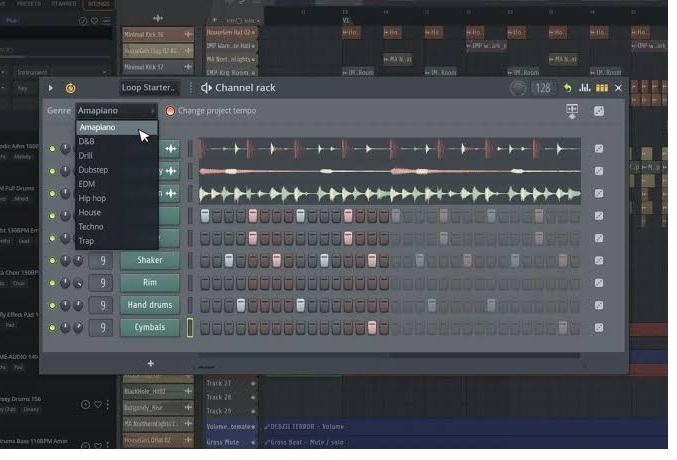
Task: Mute the Shaker channel LED
Action: coord(52,260)
